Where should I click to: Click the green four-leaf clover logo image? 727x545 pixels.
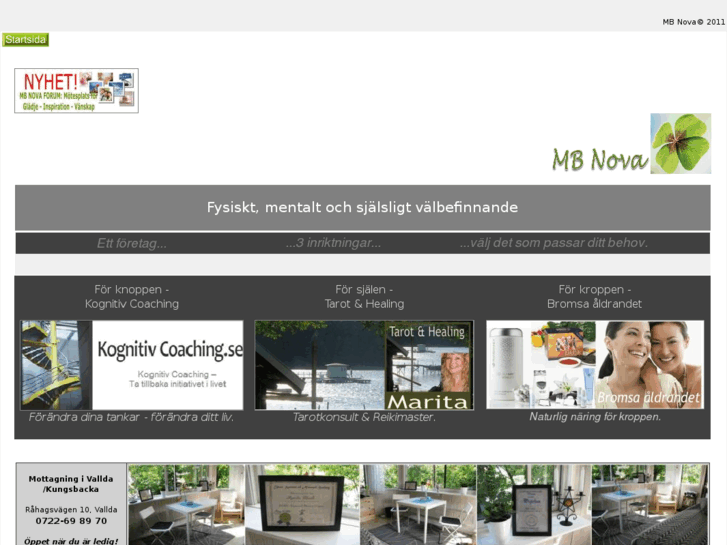pyautogui.click(x=681, y=144)
